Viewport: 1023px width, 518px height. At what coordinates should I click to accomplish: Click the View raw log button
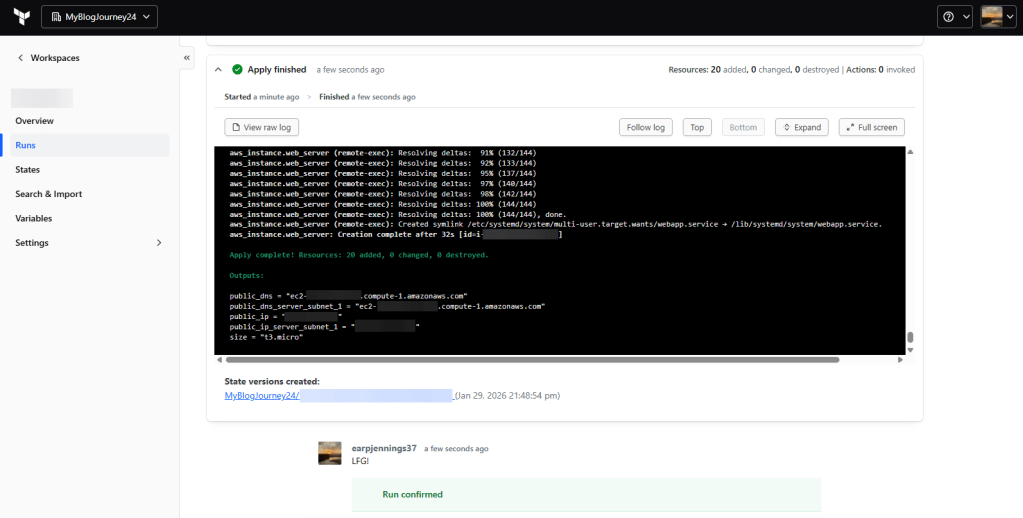click(261, 127)
